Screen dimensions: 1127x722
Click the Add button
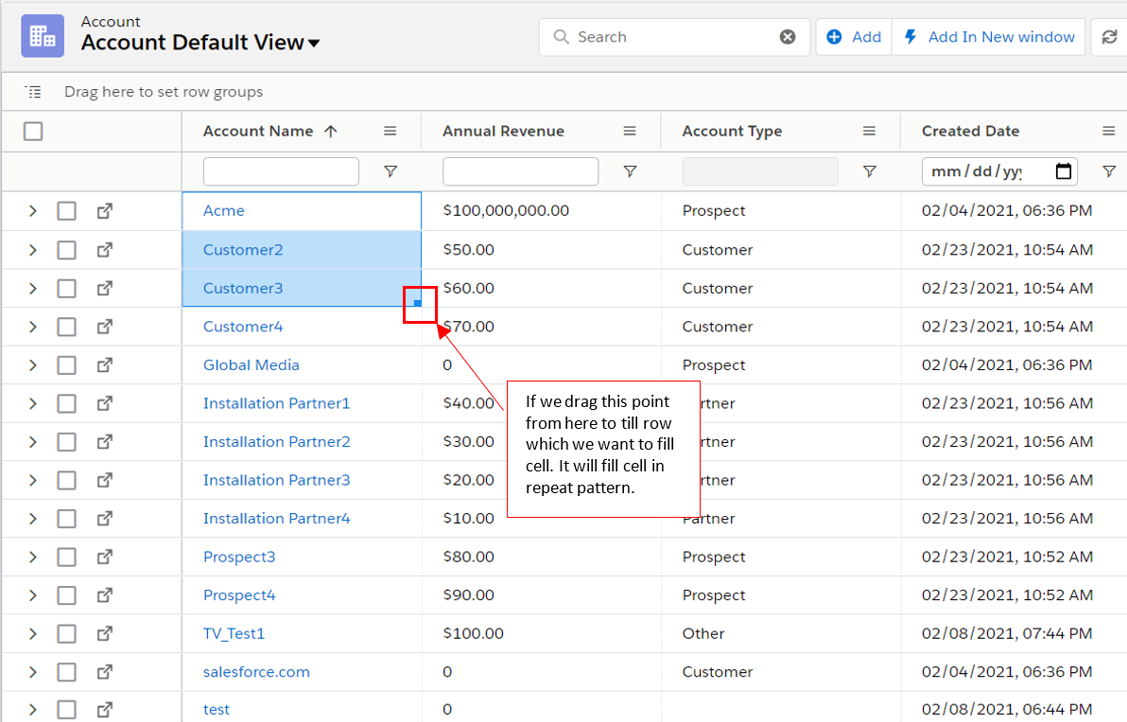854,37
